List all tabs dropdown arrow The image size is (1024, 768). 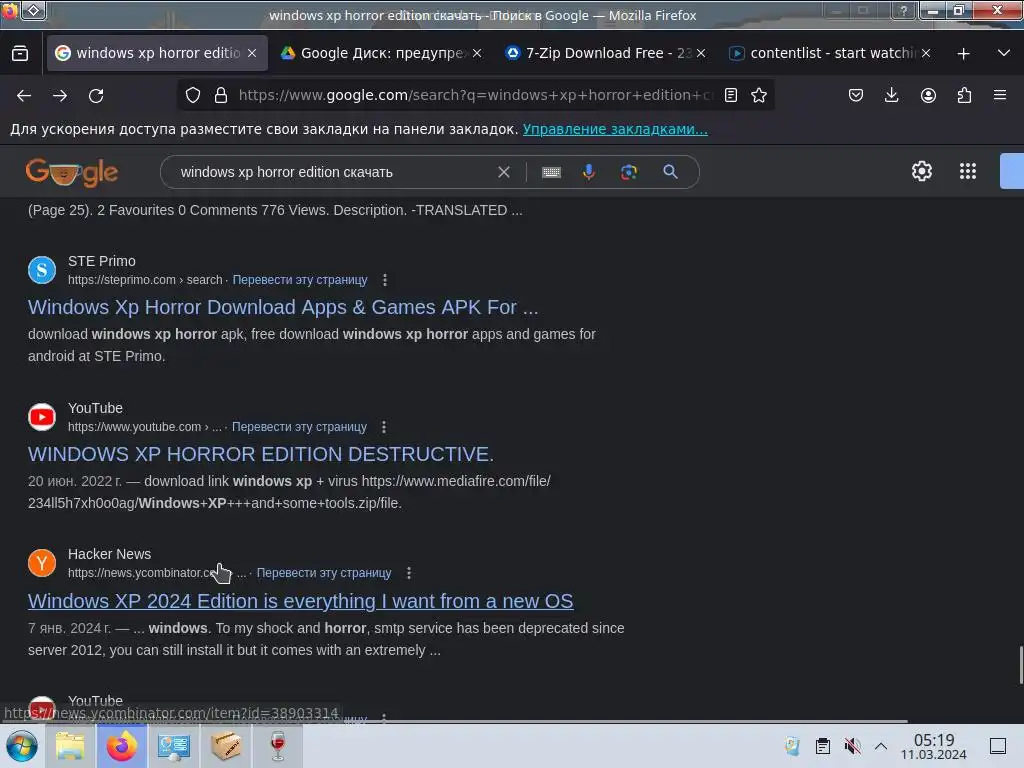(x=1004, y=53)
